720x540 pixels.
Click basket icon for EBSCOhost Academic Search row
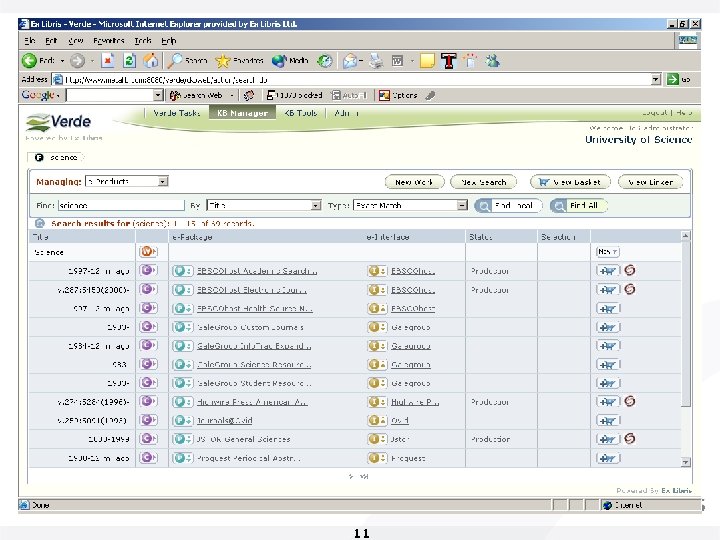(608, 270)
